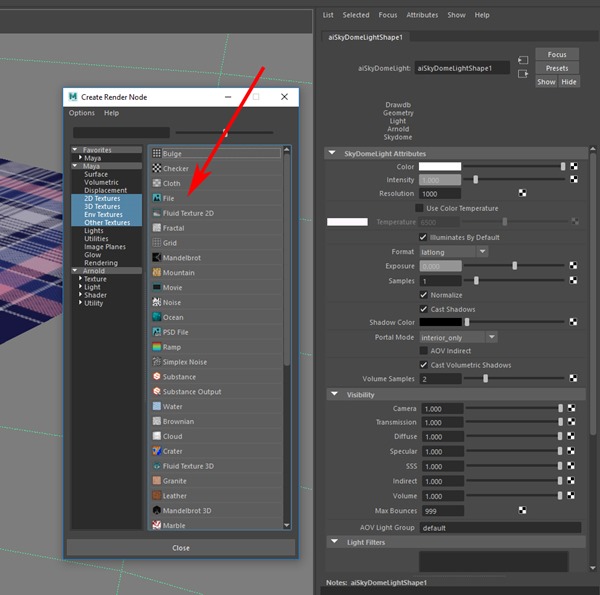Click the Focus button
Viewport: 600px width, 595px height.
tap(557, 54)
